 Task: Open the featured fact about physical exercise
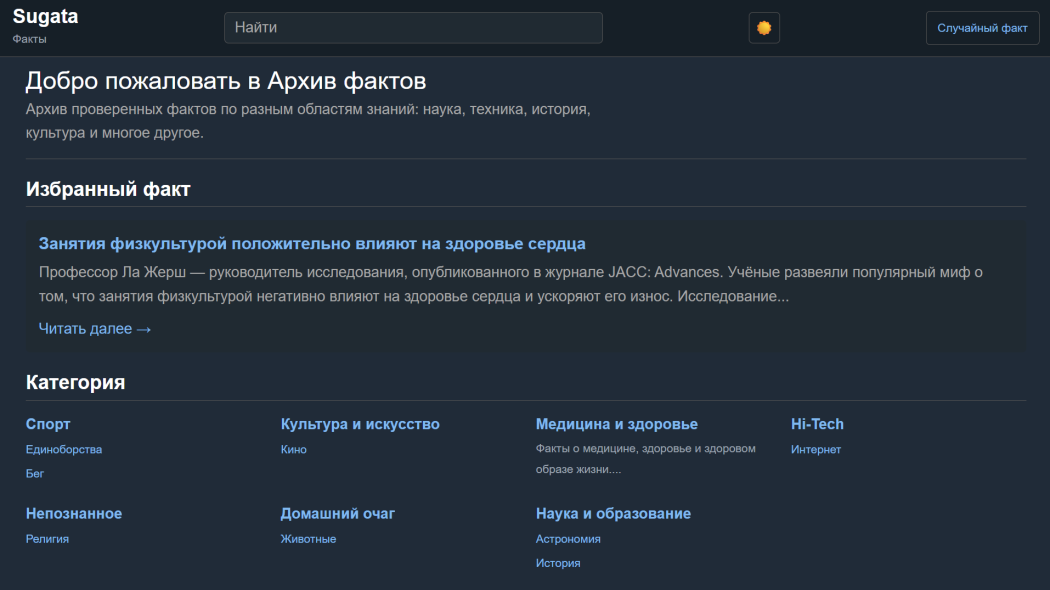point(312,244)
